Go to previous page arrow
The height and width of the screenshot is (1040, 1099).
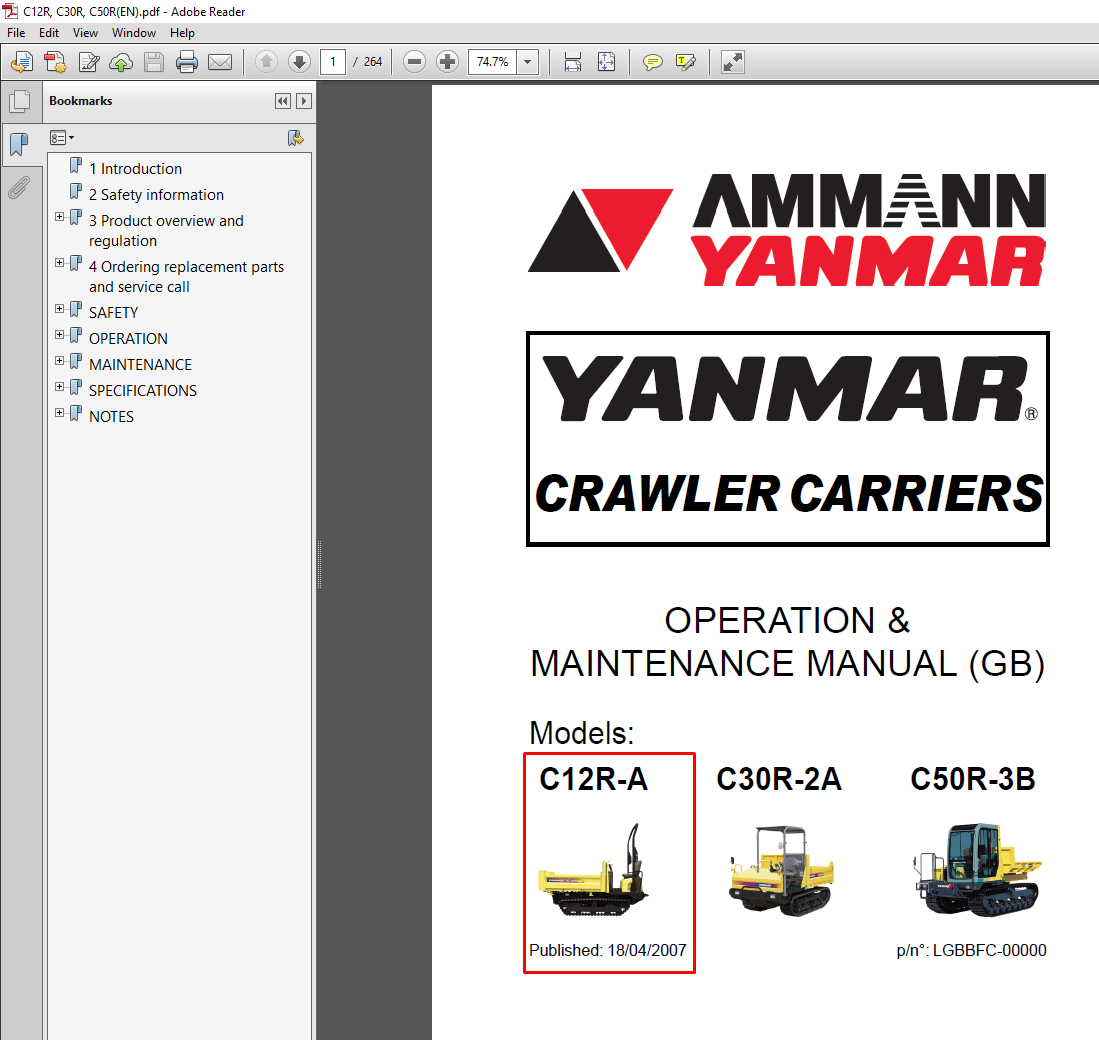tap(266, 62)
